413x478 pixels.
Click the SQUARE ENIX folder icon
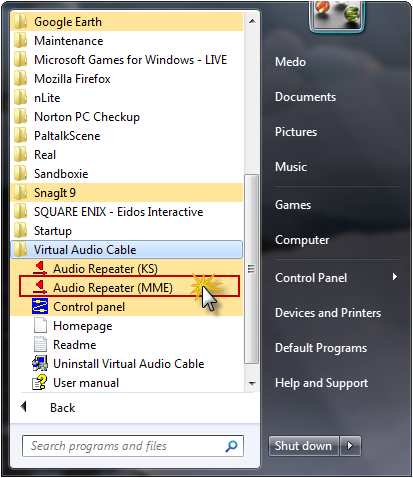21,212
